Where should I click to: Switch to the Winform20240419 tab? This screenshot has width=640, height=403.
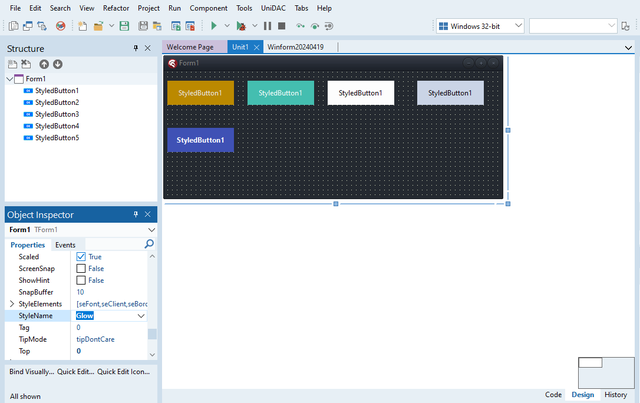click(296, 47)
